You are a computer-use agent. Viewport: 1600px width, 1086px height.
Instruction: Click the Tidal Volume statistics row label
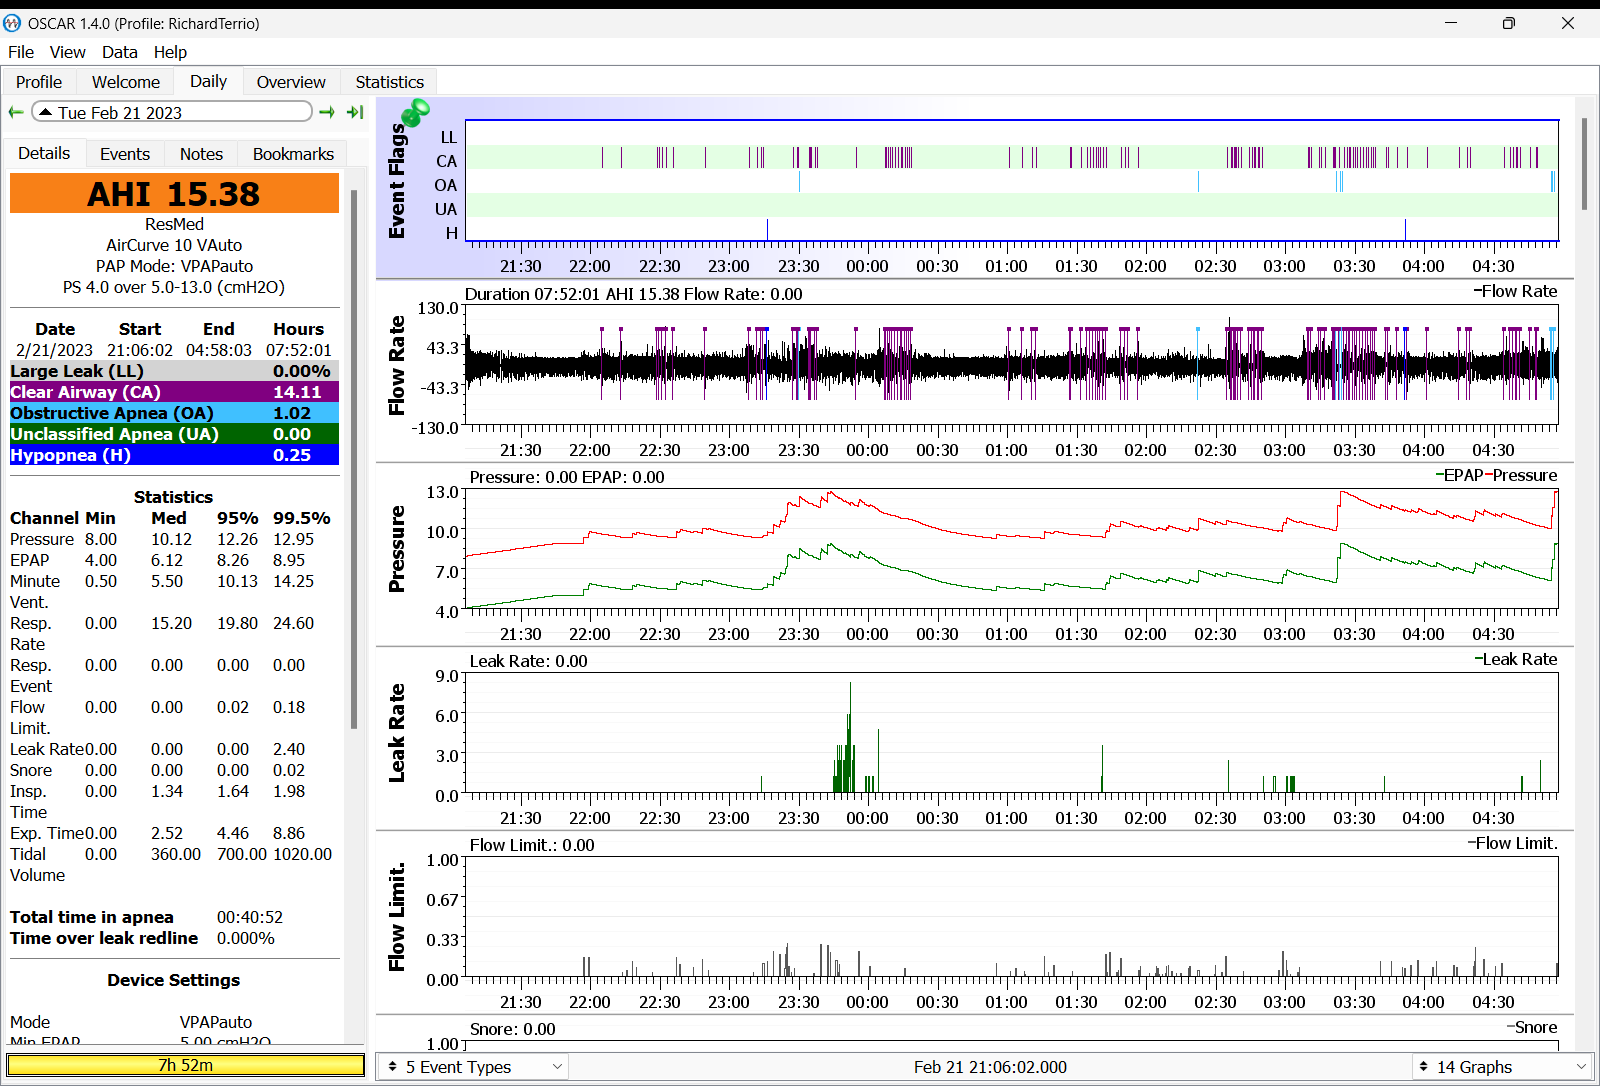37,864
